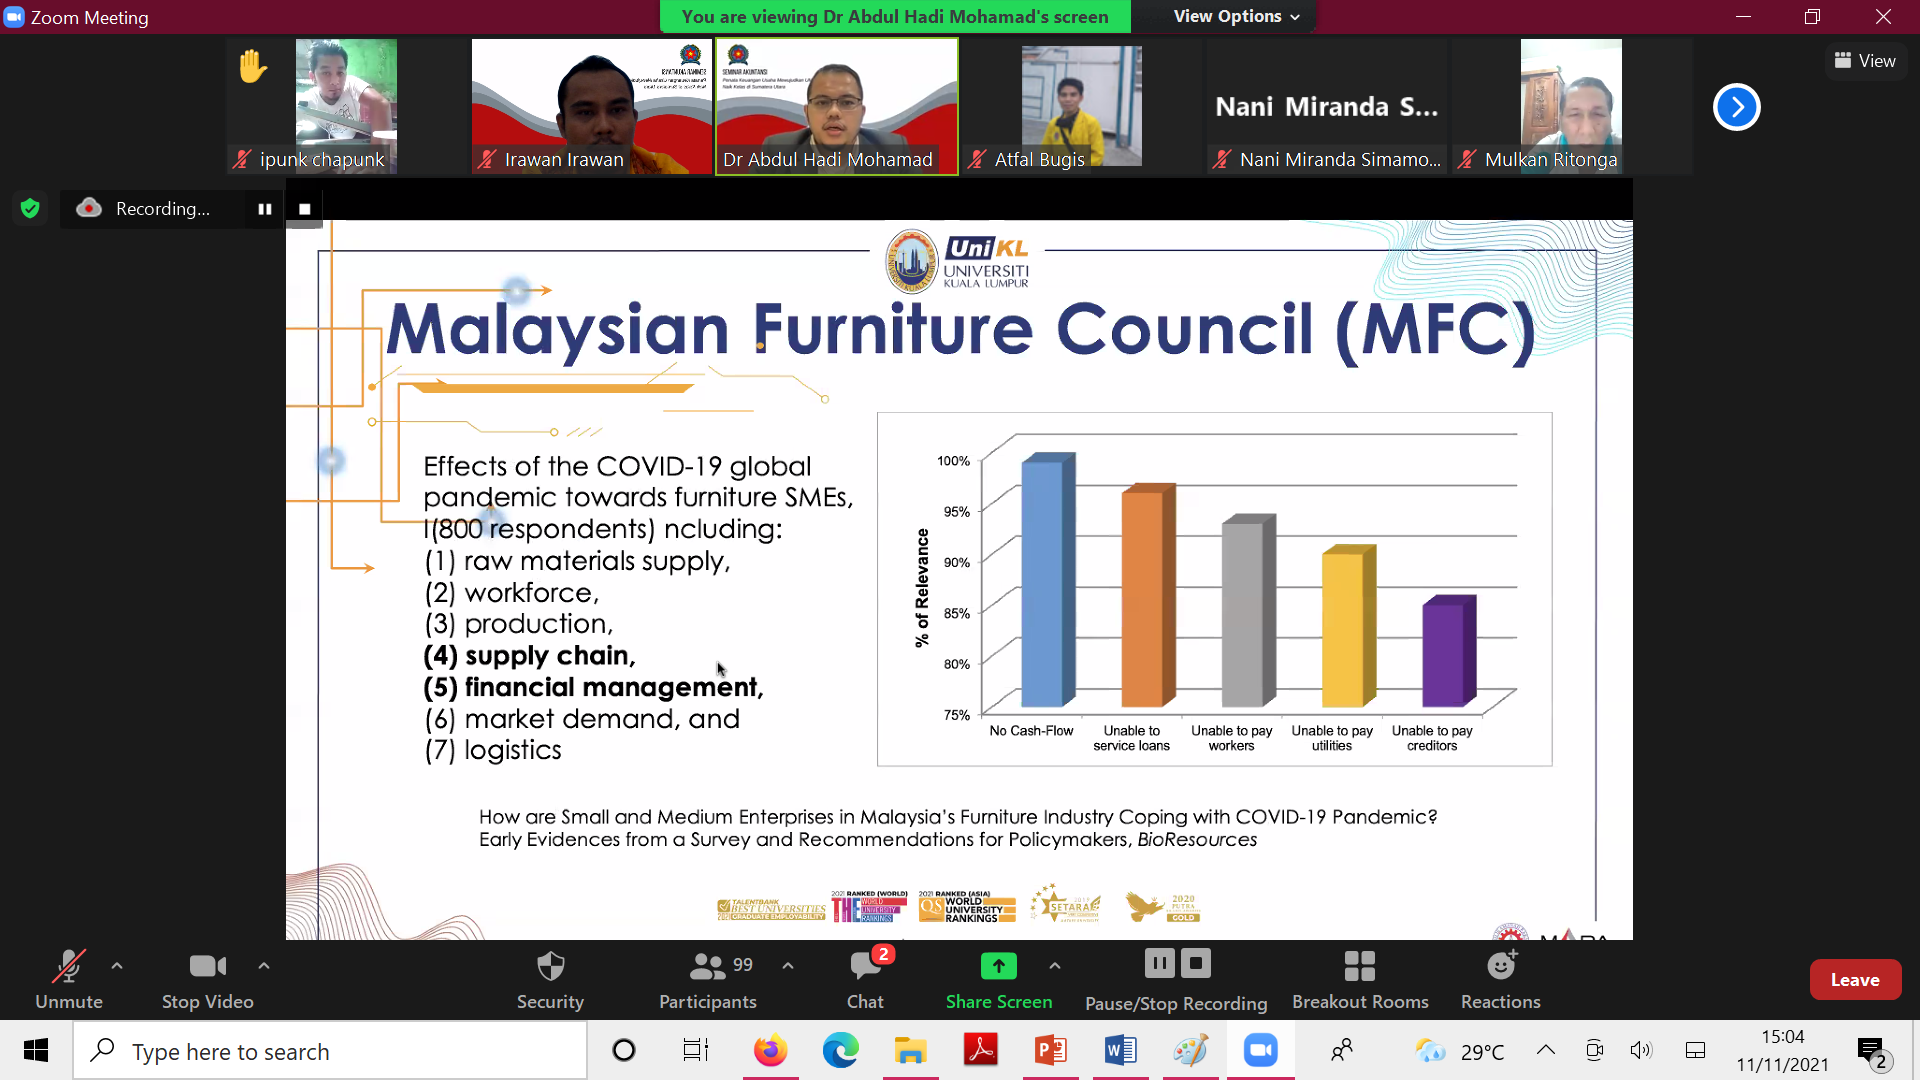Pause recording in bottom toolbar
Viewport: 1920px width, 1080px height.
coord(1159,963)
